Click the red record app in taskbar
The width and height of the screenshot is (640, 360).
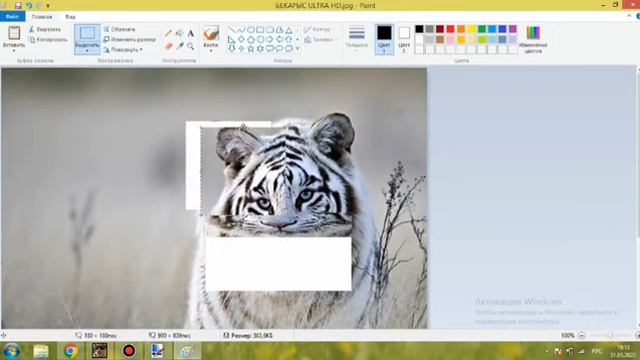pos(129,351)
